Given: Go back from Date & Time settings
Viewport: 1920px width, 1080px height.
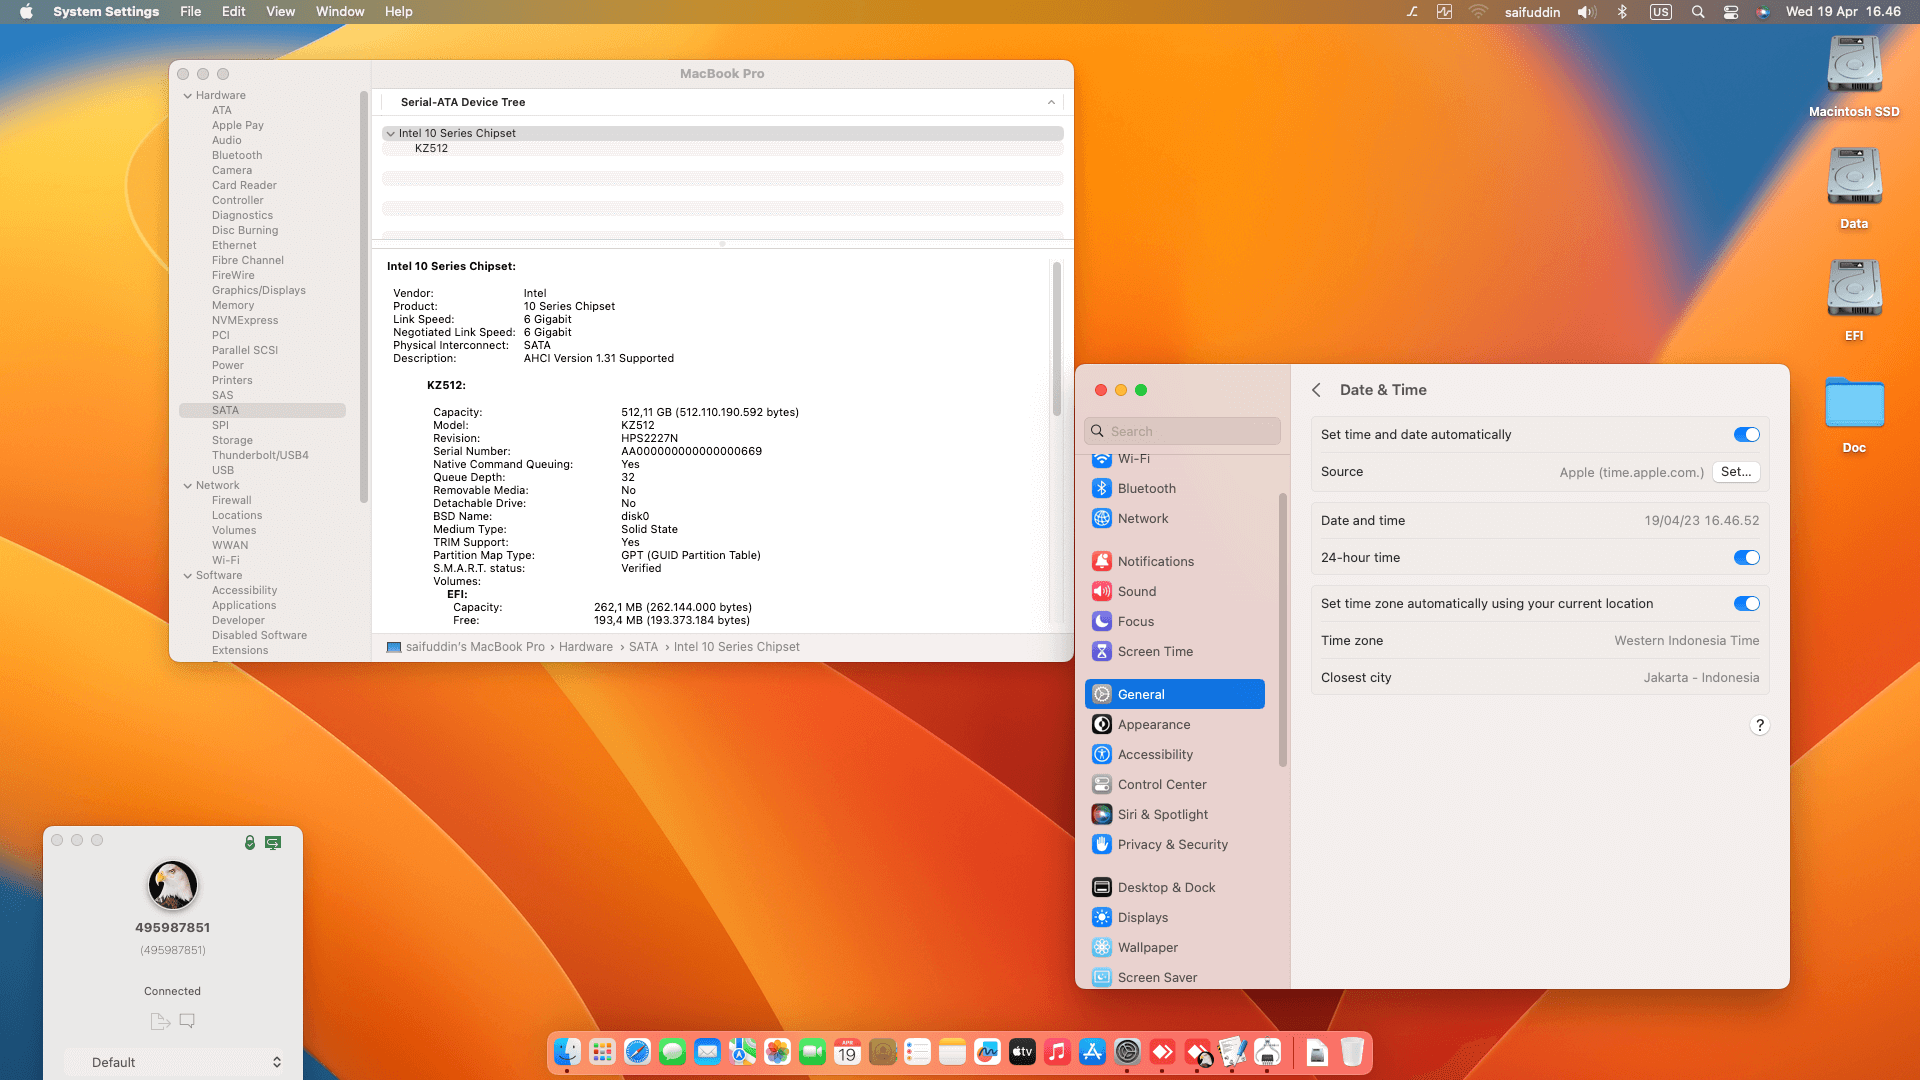Looking at the screenshot, I should (x=1317, y=390).
